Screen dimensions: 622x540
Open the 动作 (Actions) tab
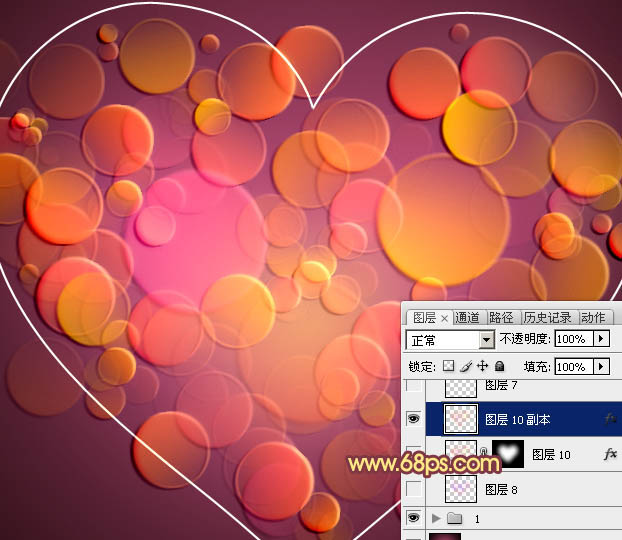tap(593, 318)
